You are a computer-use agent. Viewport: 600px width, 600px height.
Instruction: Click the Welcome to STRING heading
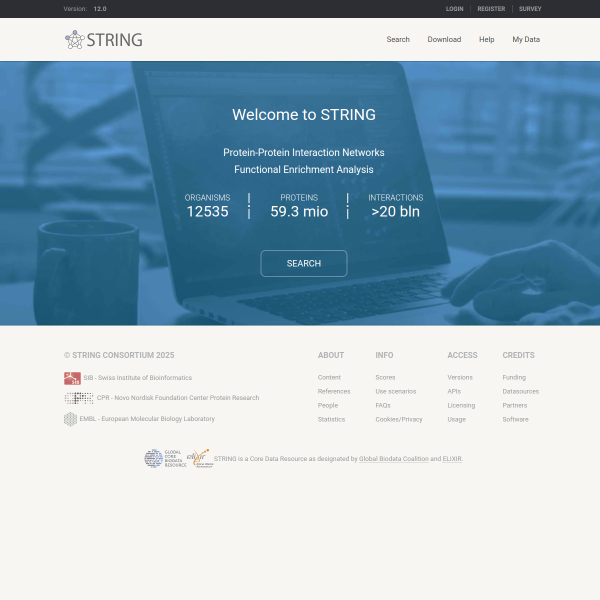click(x=304, y=115)
